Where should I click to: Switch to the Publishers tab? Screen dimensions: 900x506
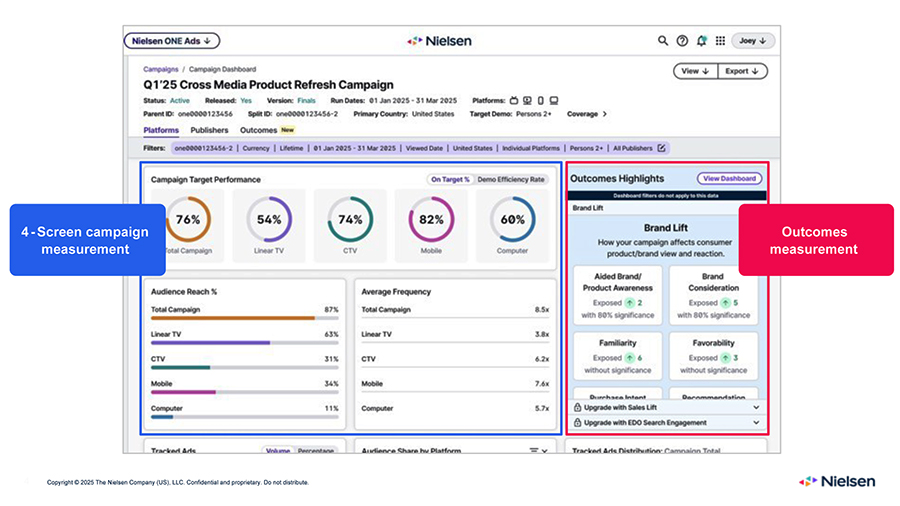click(x=209, y=130)
